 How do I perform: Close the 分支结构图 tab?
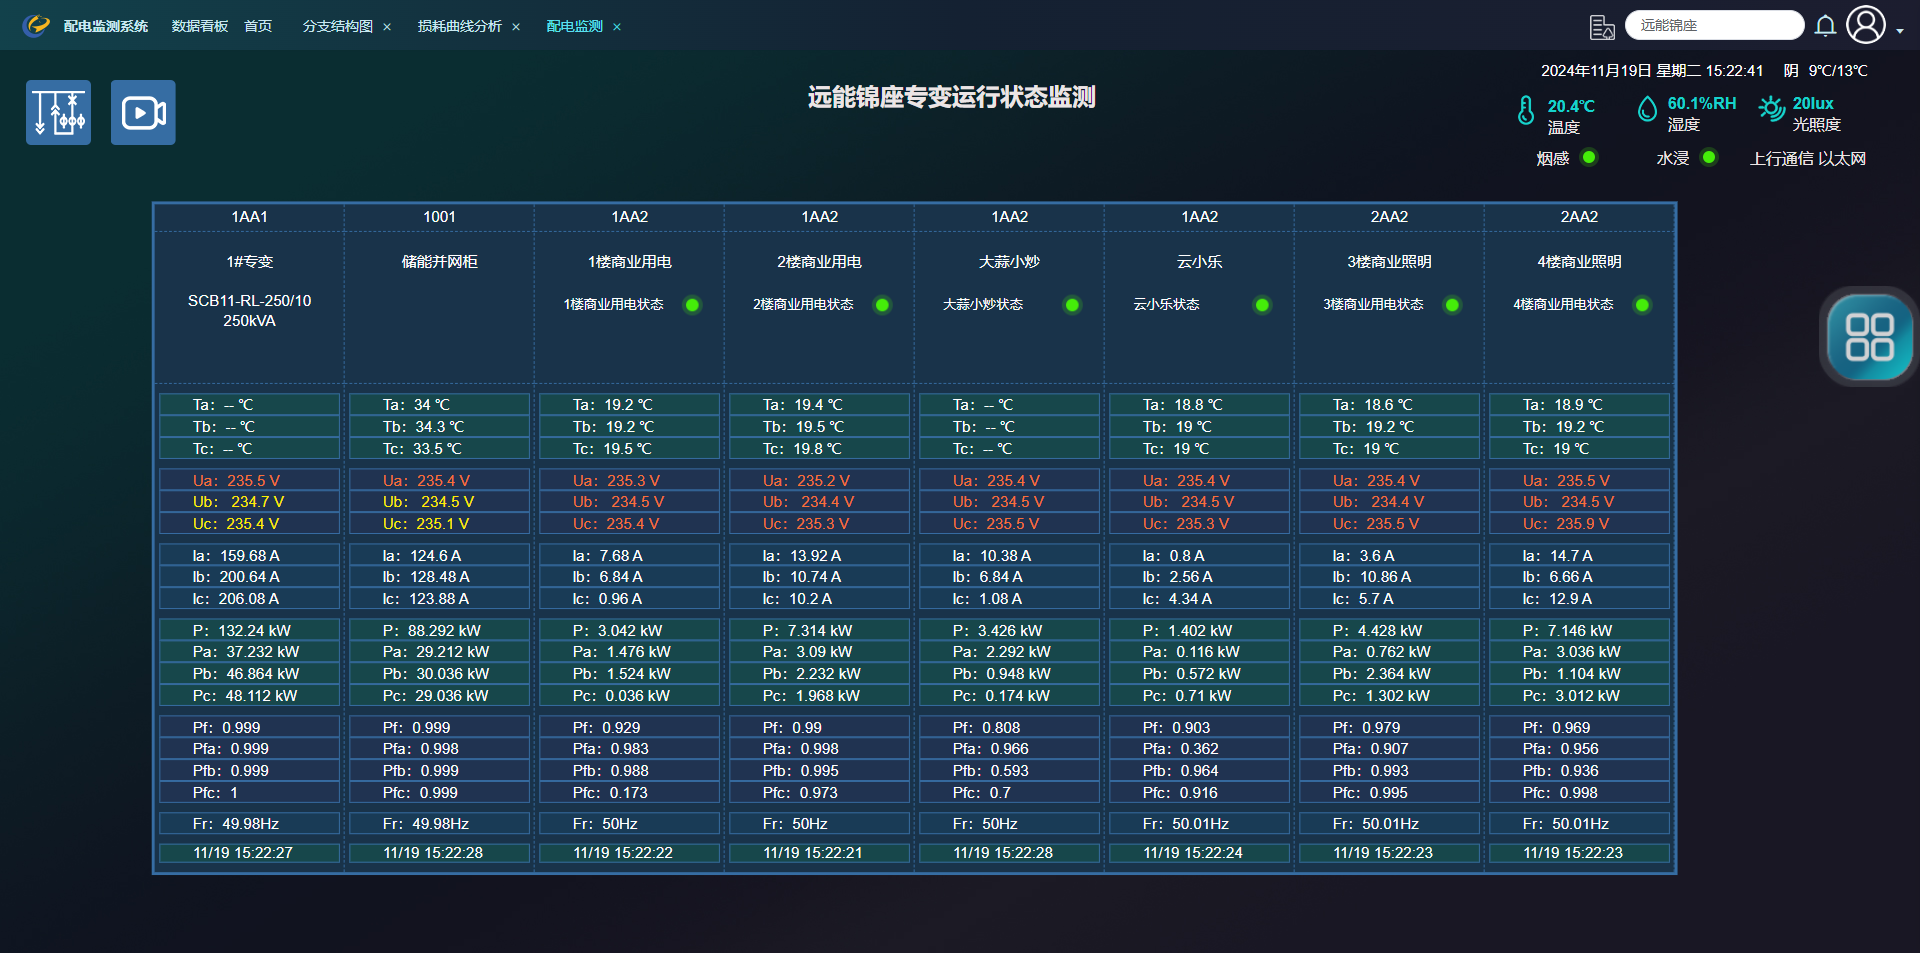387,27
